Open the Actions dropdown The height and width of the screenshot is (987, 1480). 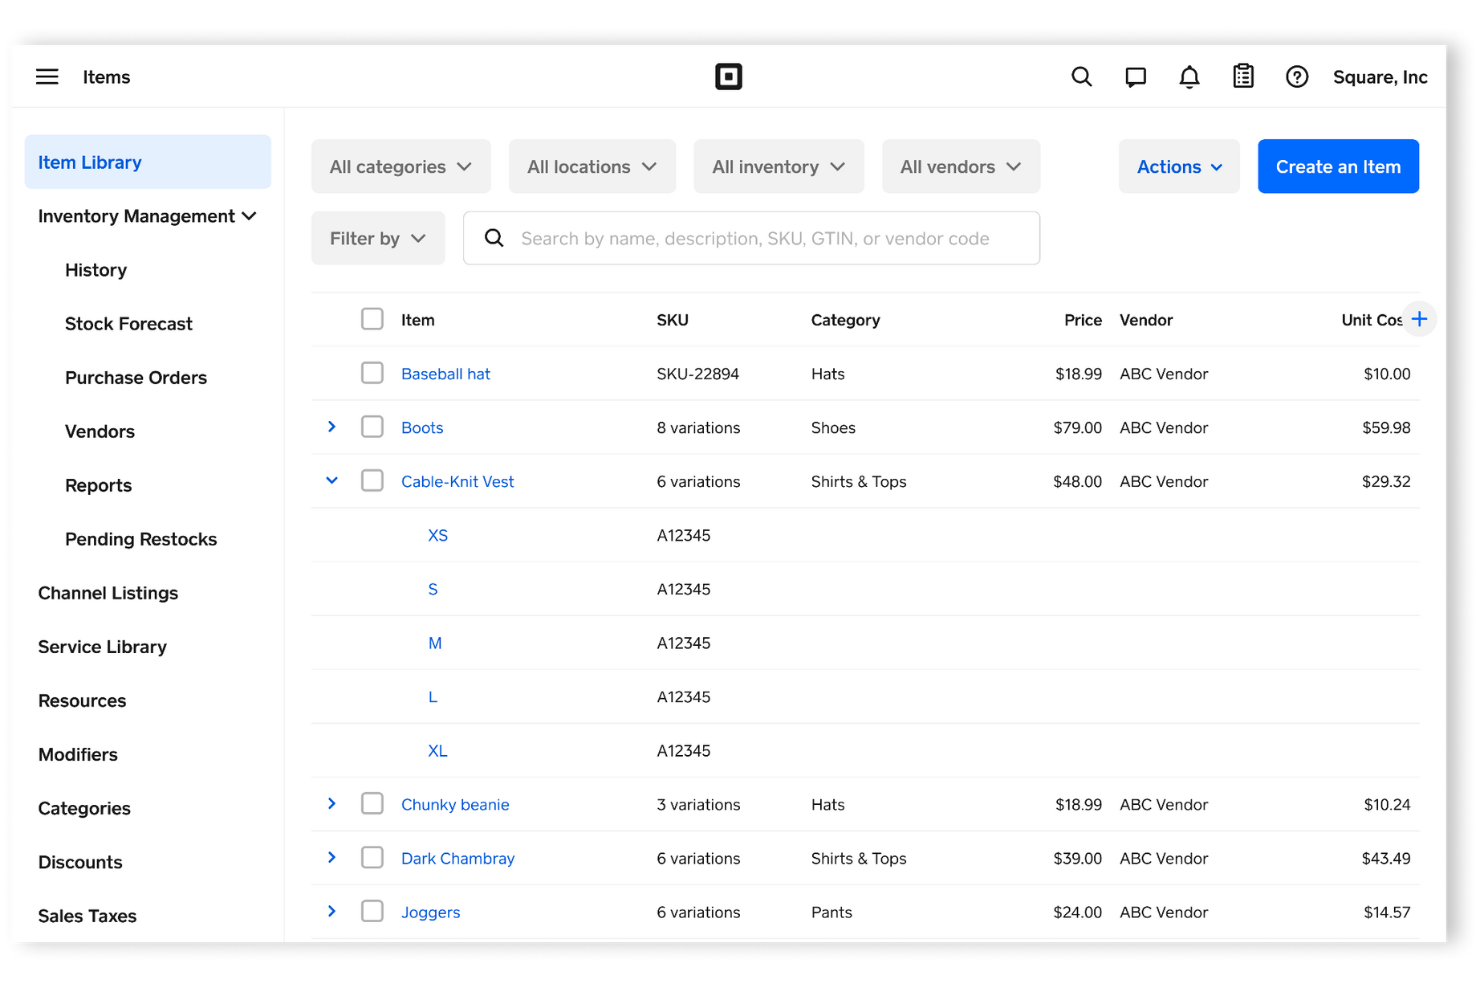(1179, 166)
